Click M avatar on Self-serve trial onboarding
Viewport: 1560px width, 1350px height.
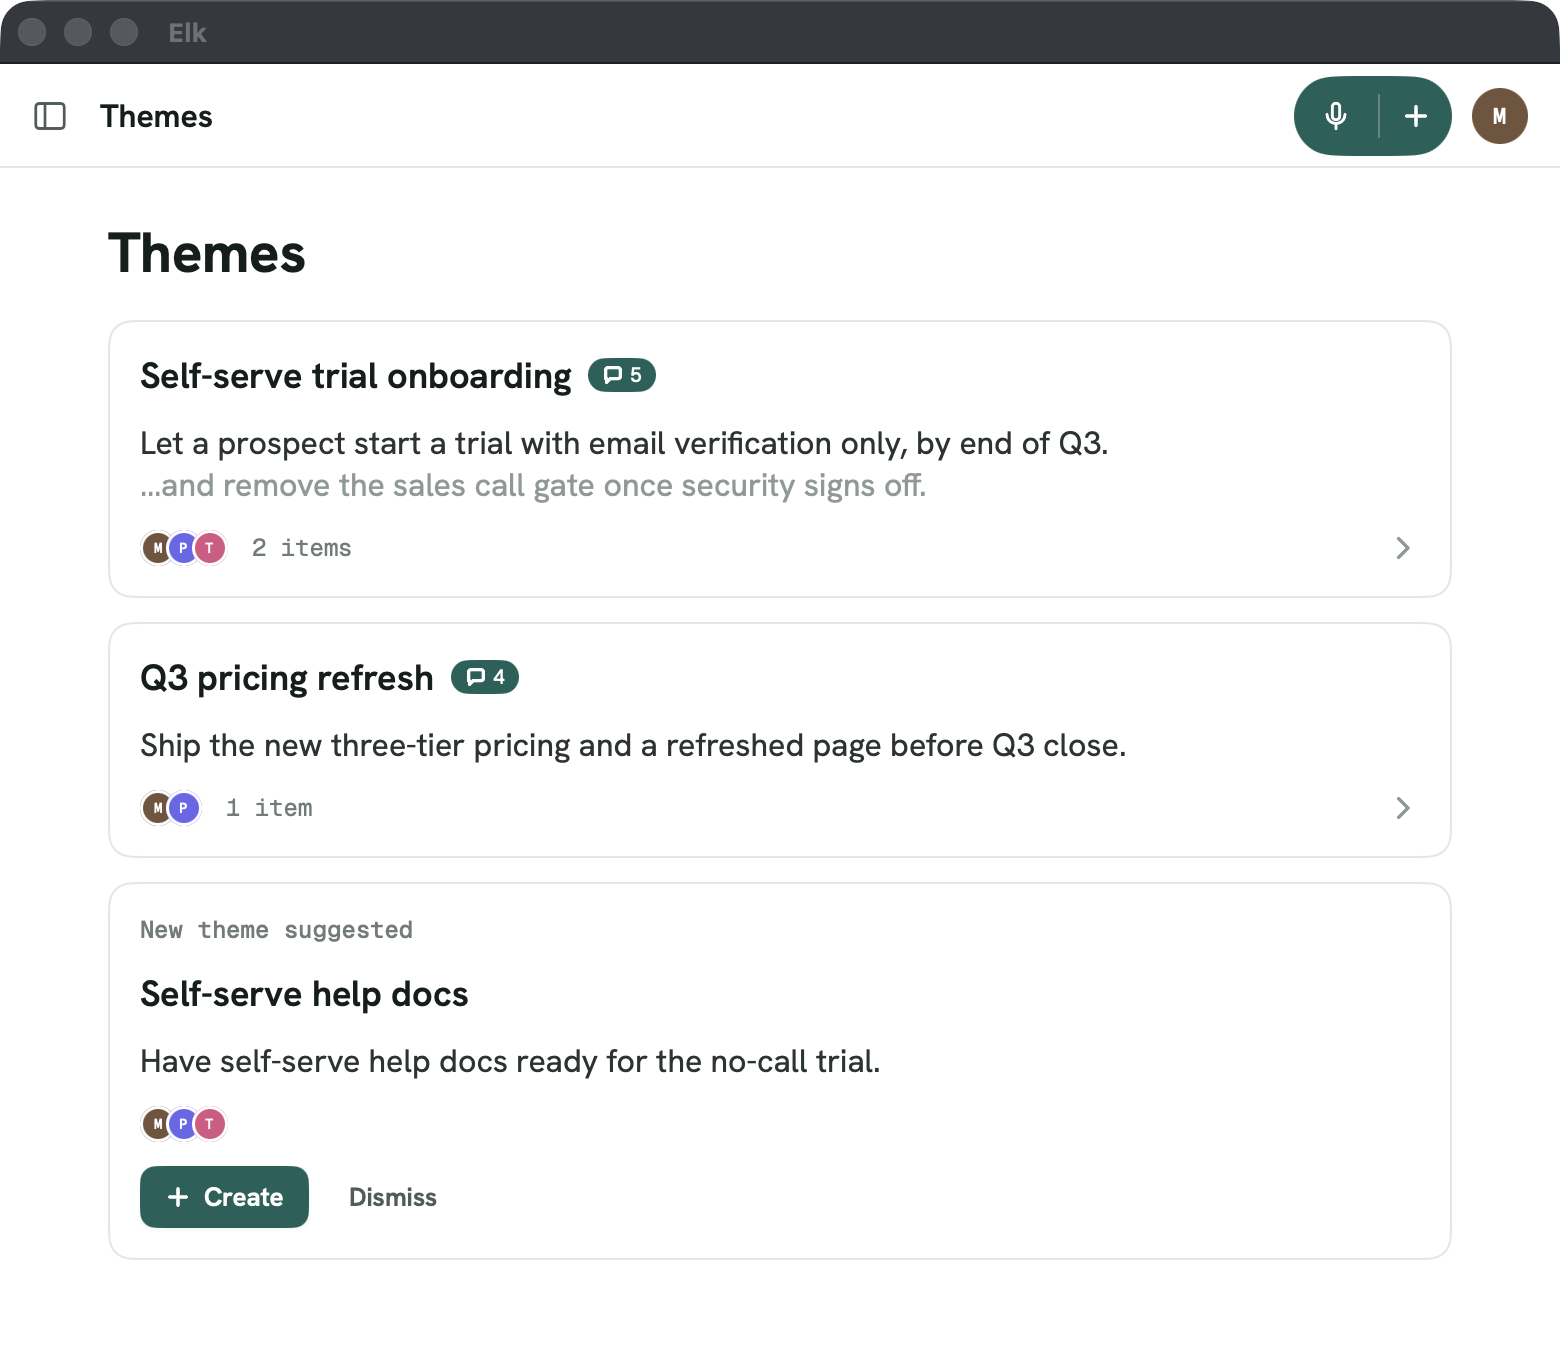coord(157,548)
